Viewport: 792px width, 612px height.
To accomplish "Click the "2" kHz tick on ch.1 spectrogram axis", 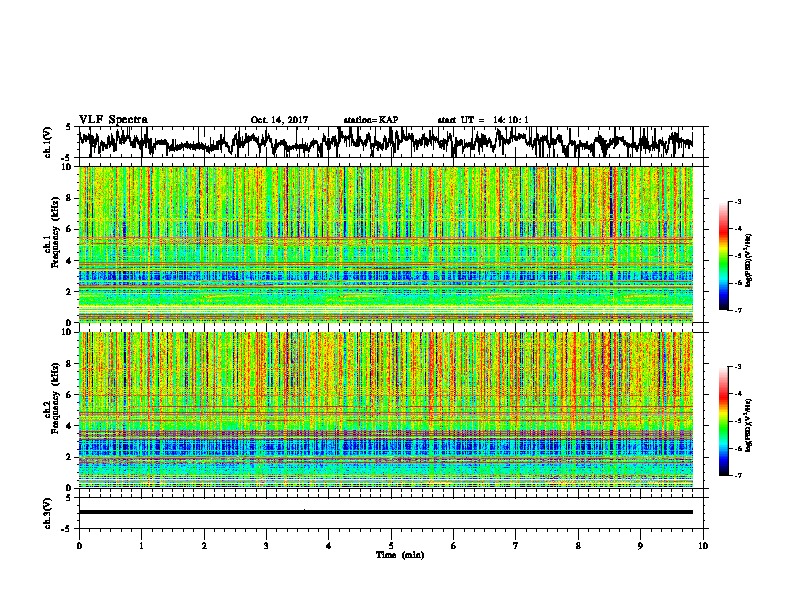I will 70,291.
